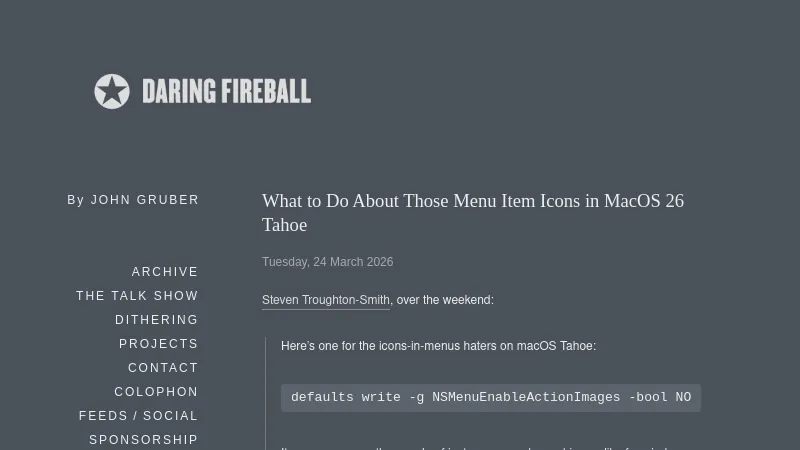
Task: Navigate to Projects
Action: click(x=158, y=344)
